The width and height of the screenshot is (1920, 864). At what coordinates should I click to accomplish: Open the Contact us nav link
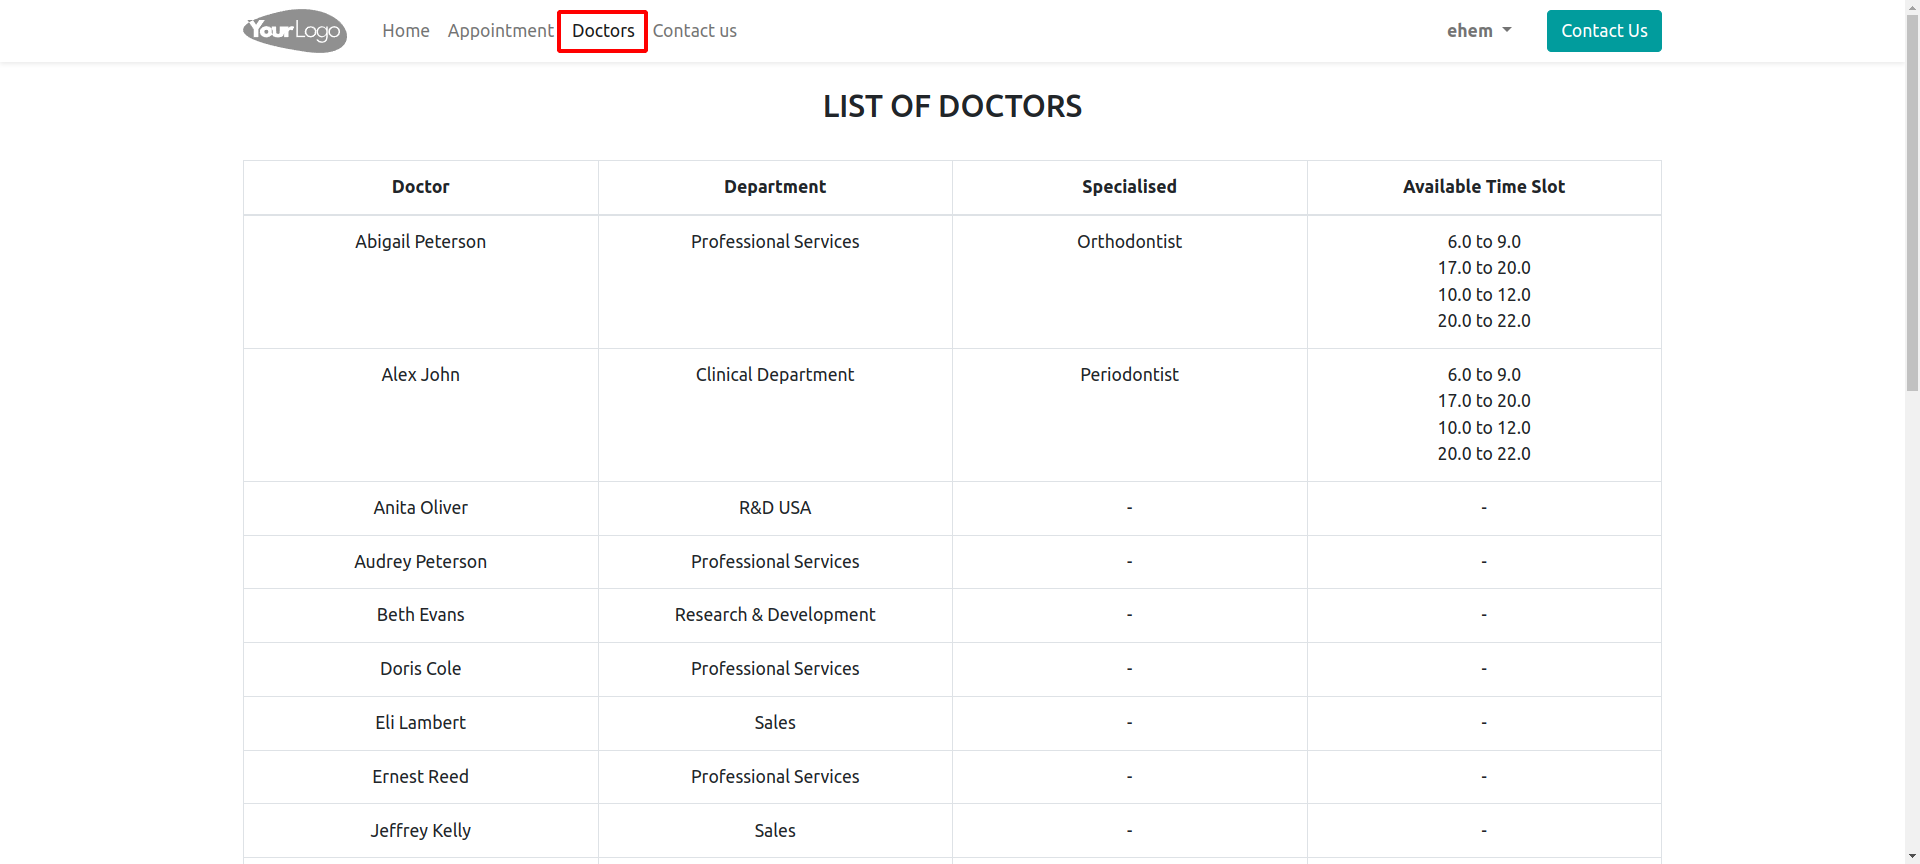coord(695,31)
